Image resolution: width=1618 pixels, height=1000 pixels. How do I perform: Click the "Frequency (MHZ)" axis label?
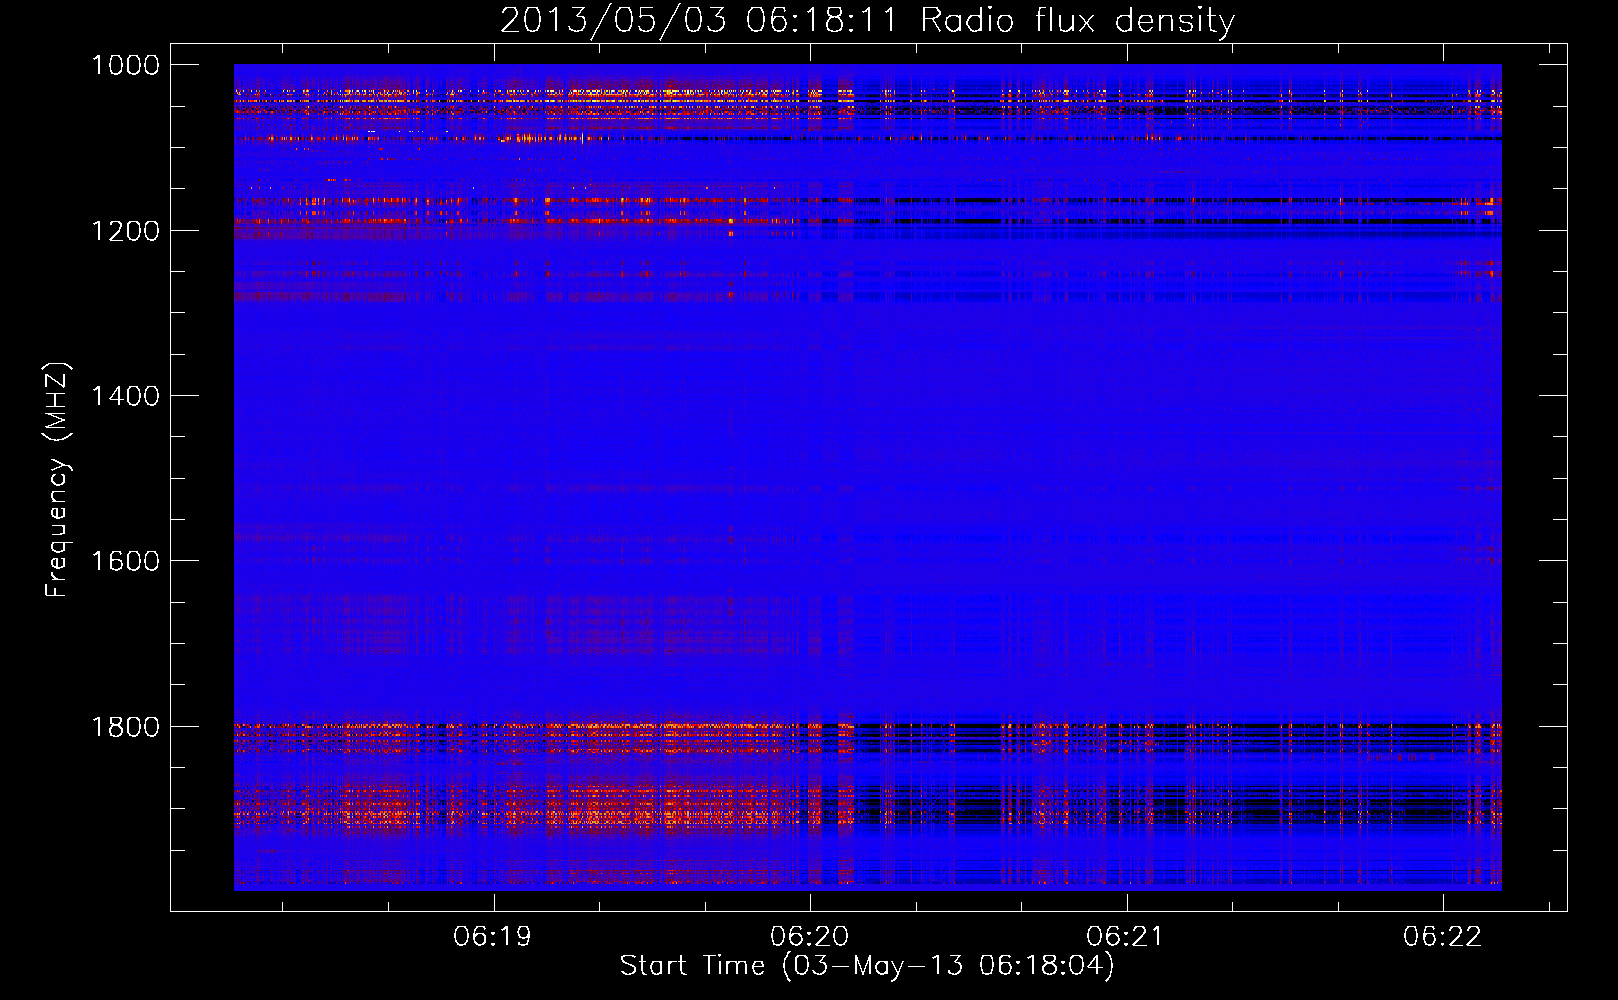pos(57,480)
